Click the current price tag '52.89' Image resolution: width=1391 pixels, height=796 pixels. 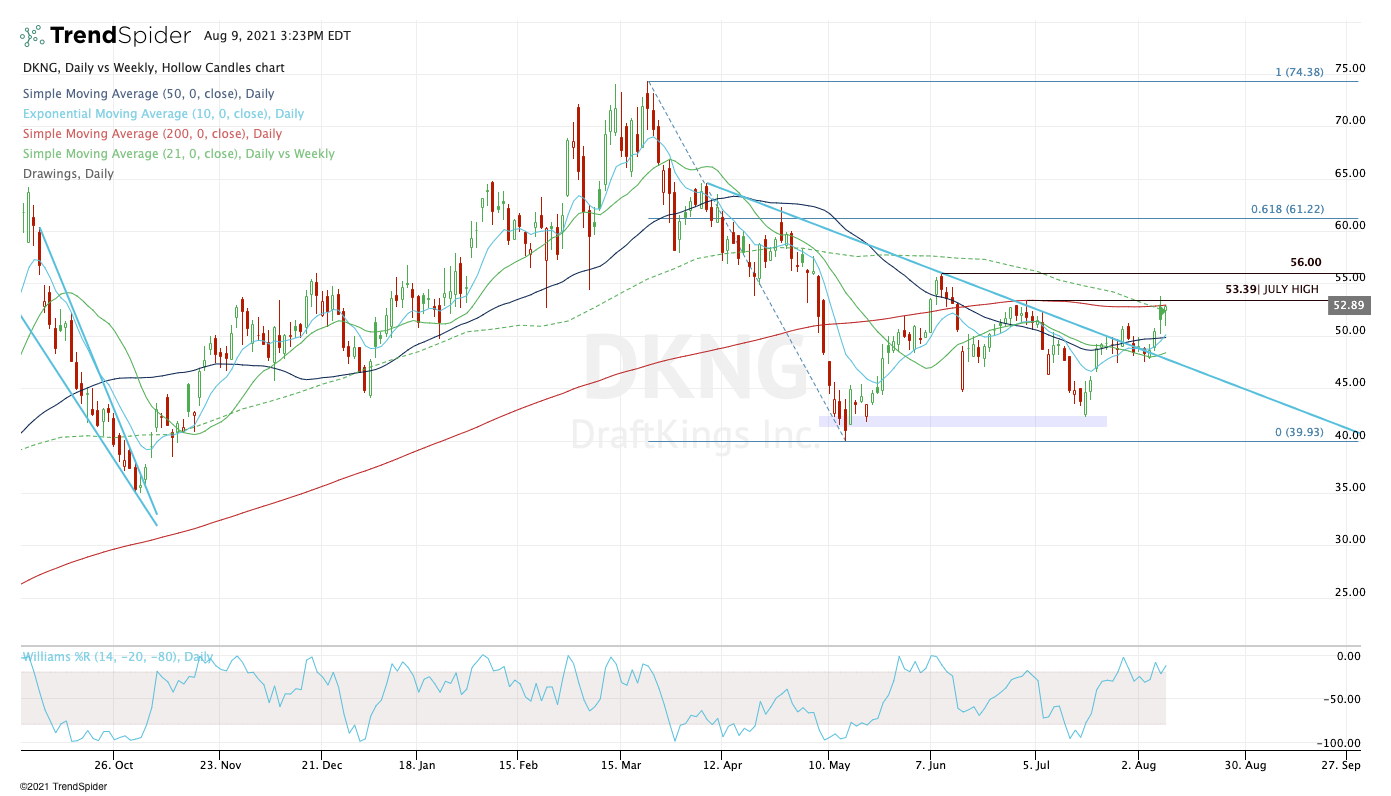pyautogui.click(x=1348, y=305)
